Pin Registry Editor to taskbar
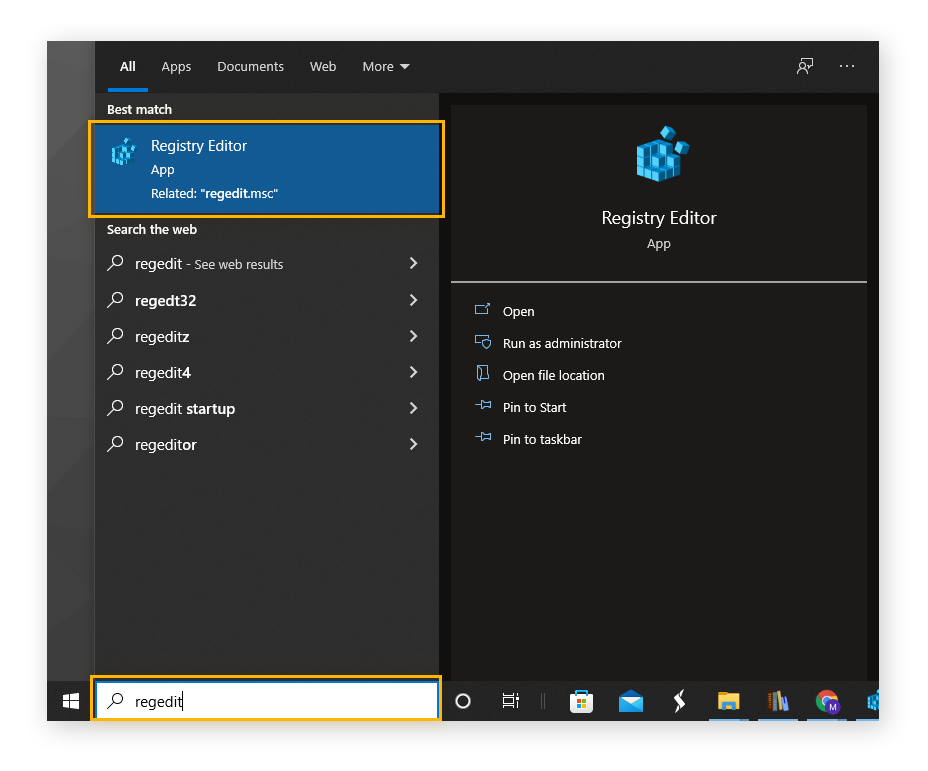928x771 pixels. [541, 439]
